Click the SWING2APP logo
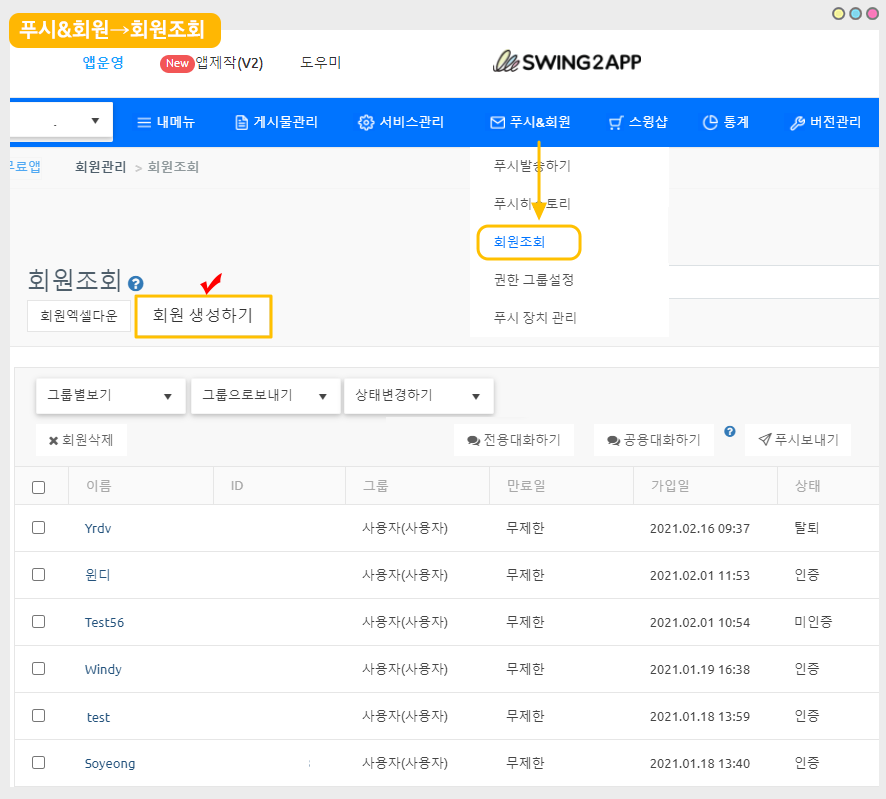The width and height of the screenshot is (886, 799). pos(567,62)
